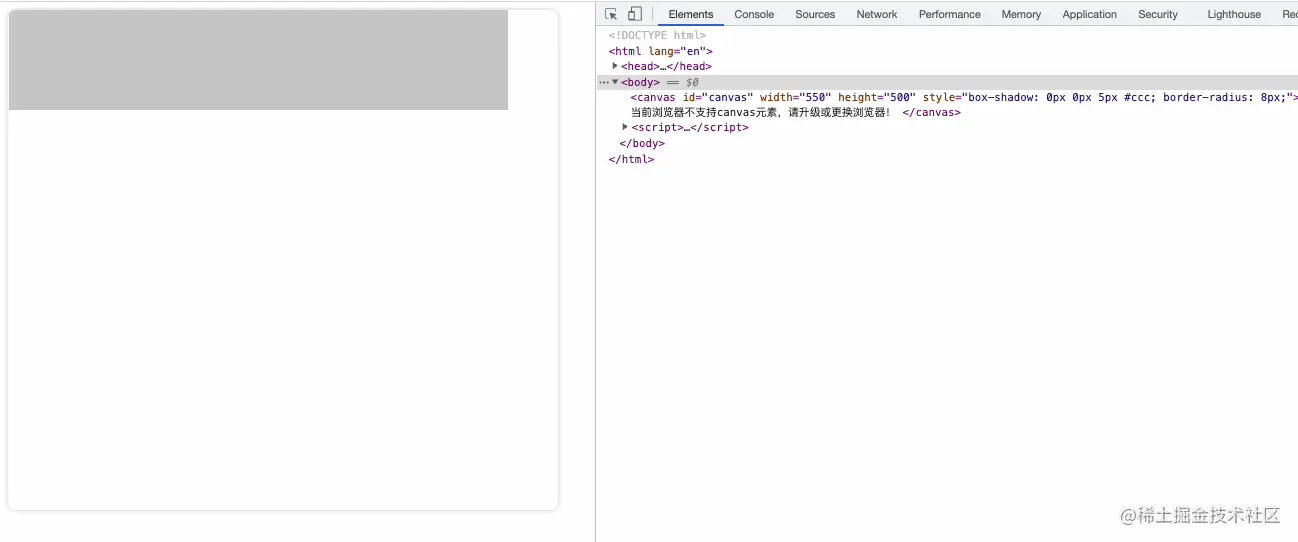Open the Network tab
This screenshot has height=542, width=1298.
coord(877,14)
